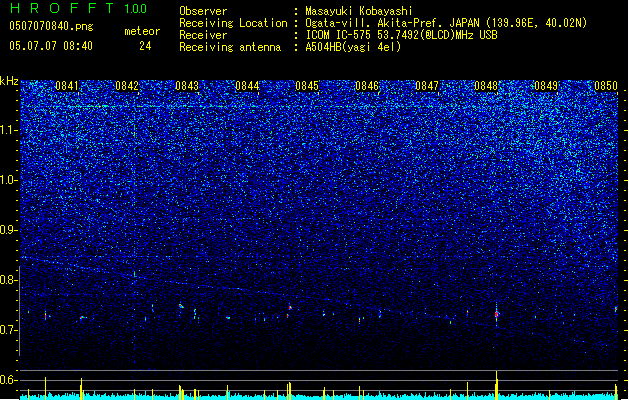Click the 0849 time marker
The width and height of the screenshot is (629, 400).
pyautogui.click(x=546, y=86)
